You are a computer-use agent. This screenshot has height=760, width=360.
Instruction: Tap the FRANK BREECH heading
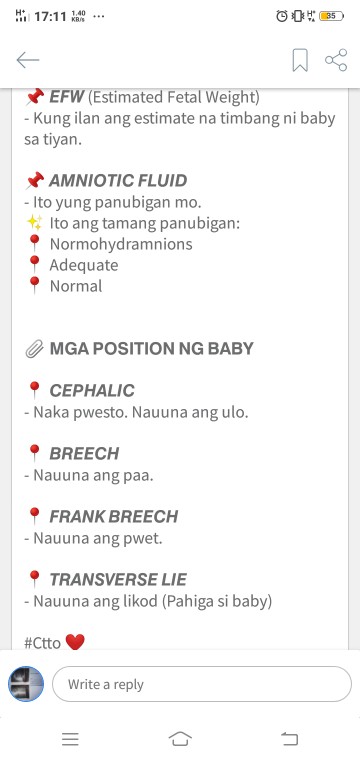[114, 516]
